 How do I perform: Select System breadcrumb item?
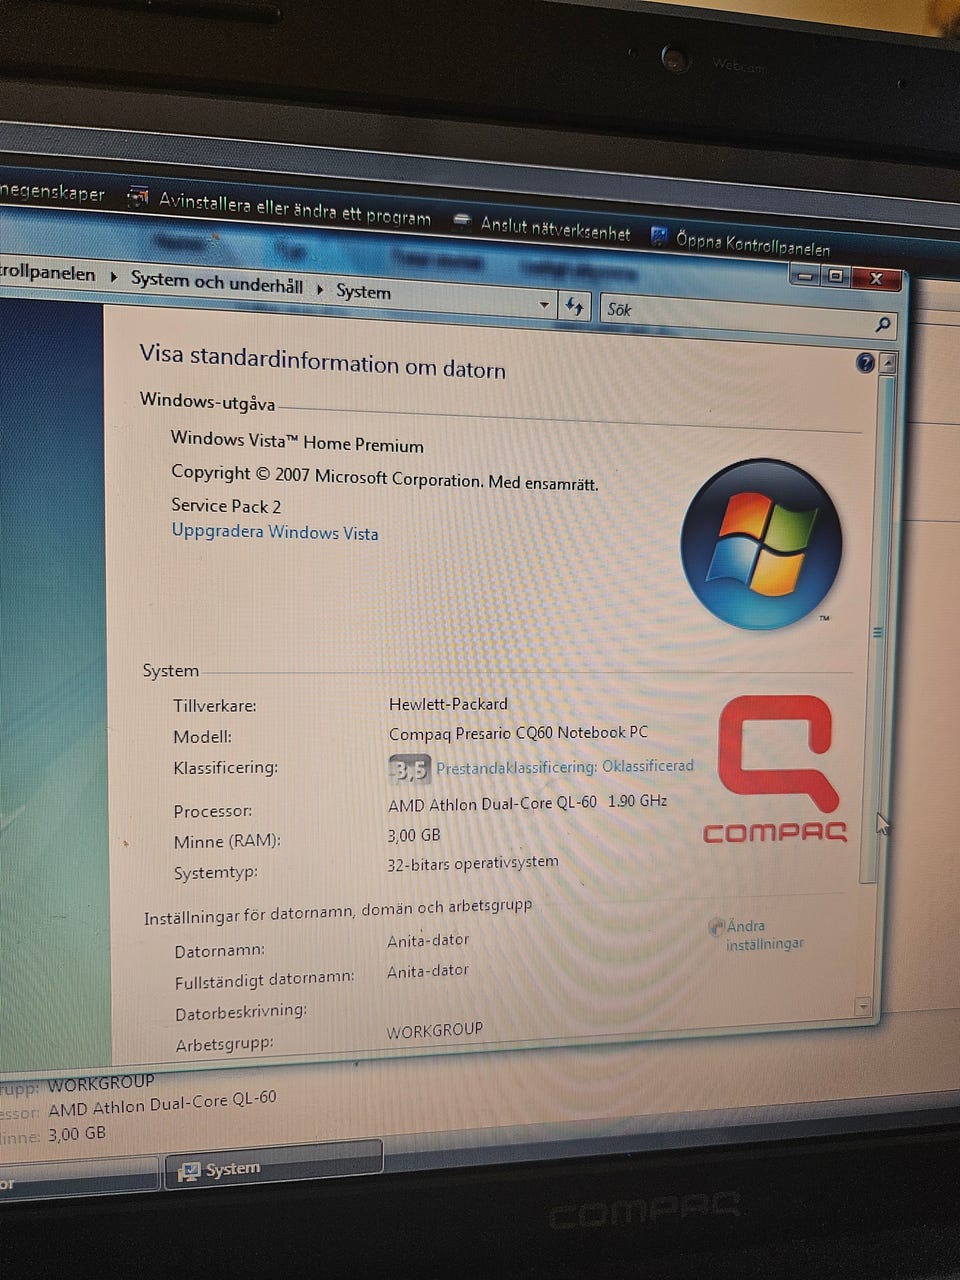363,291
